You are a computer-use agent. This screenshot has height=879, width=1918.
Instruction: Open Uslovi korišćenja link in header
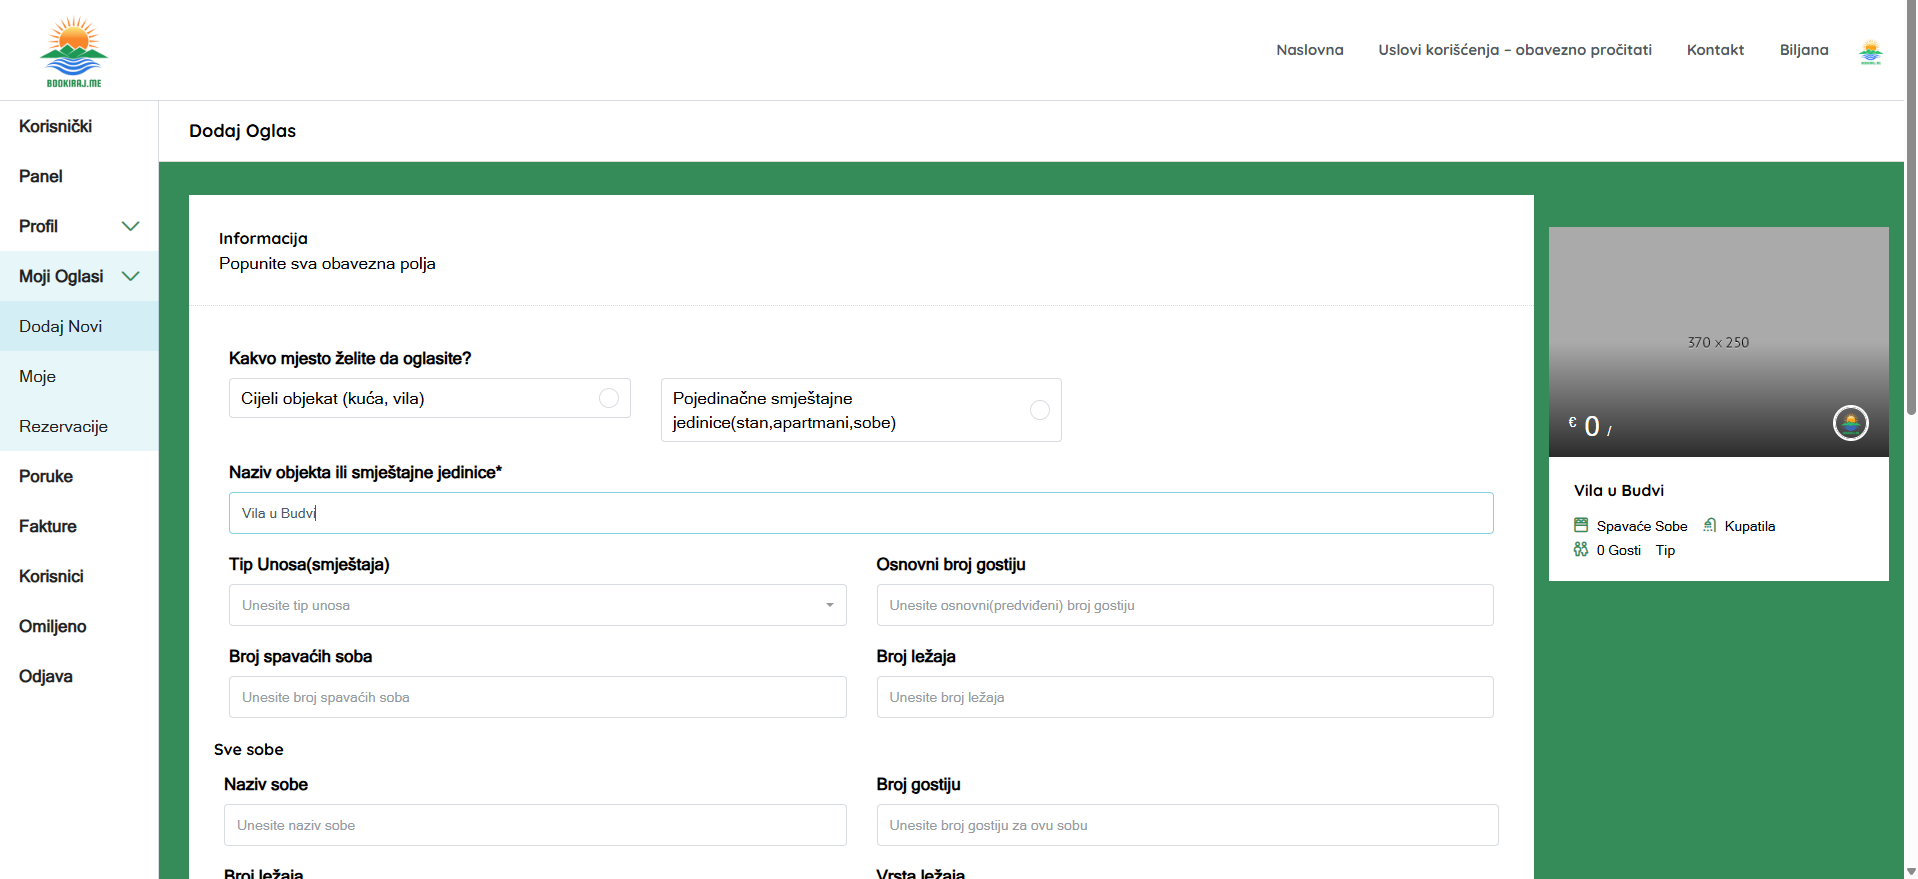[x=1514, y=50]
